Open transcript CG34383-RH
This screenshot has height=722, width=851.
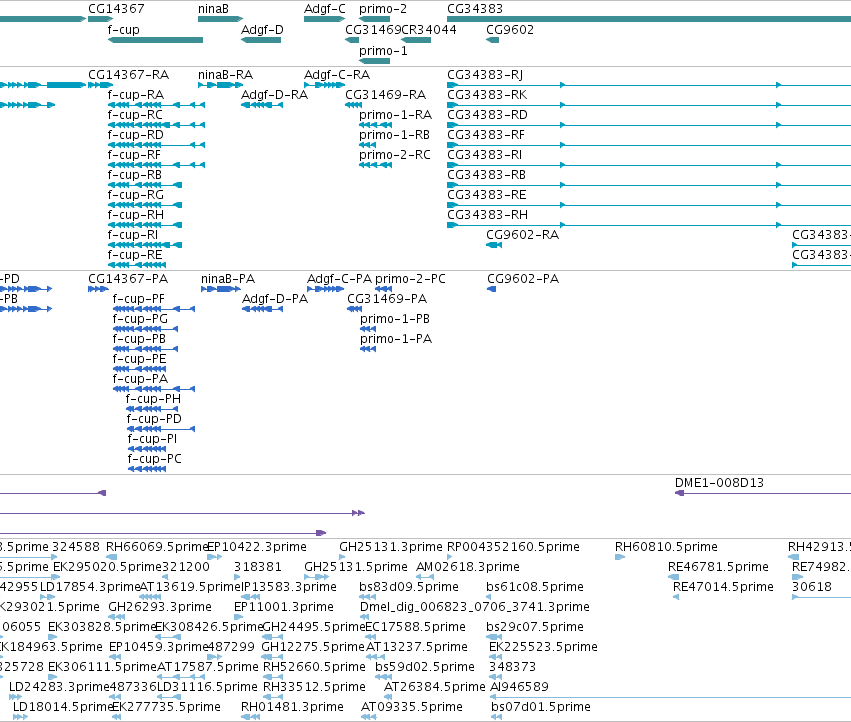tap(487, 216)
